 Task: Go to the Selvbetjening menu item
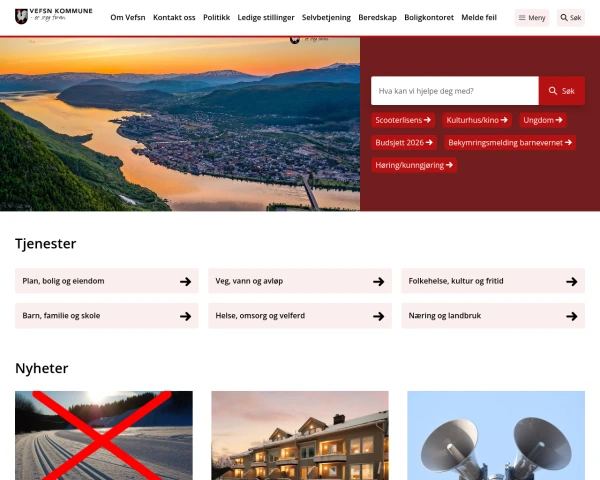pyautogui.click(x=326, y=18)
